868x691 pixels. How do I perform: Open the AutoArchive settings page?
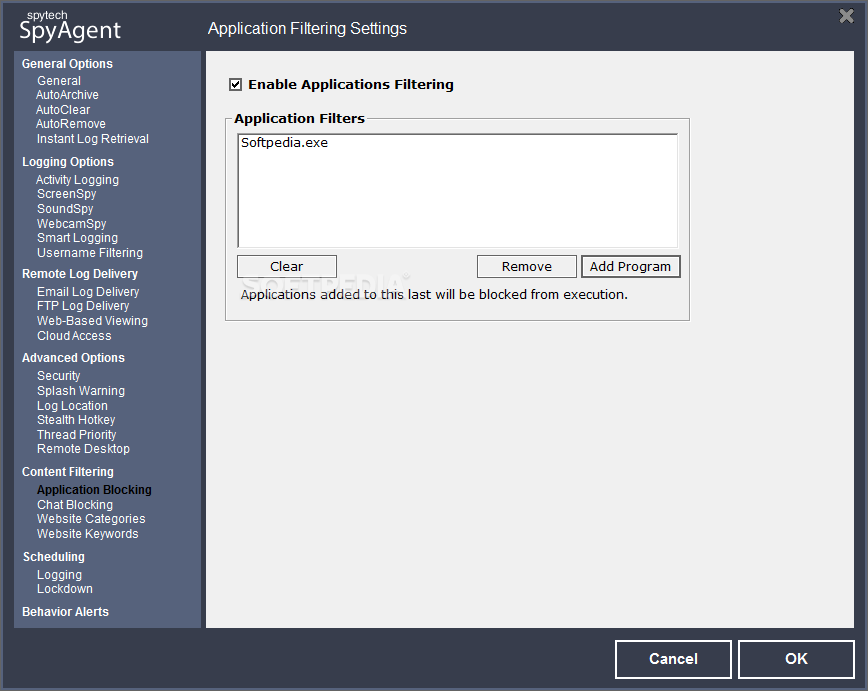coord(67,95)
